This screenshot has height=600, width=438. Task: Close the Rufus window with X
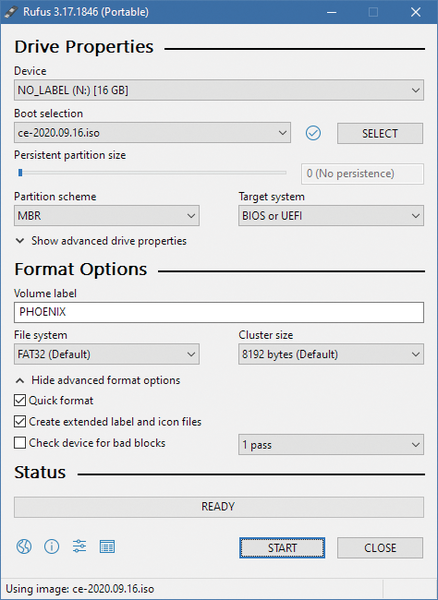[415, 12]
